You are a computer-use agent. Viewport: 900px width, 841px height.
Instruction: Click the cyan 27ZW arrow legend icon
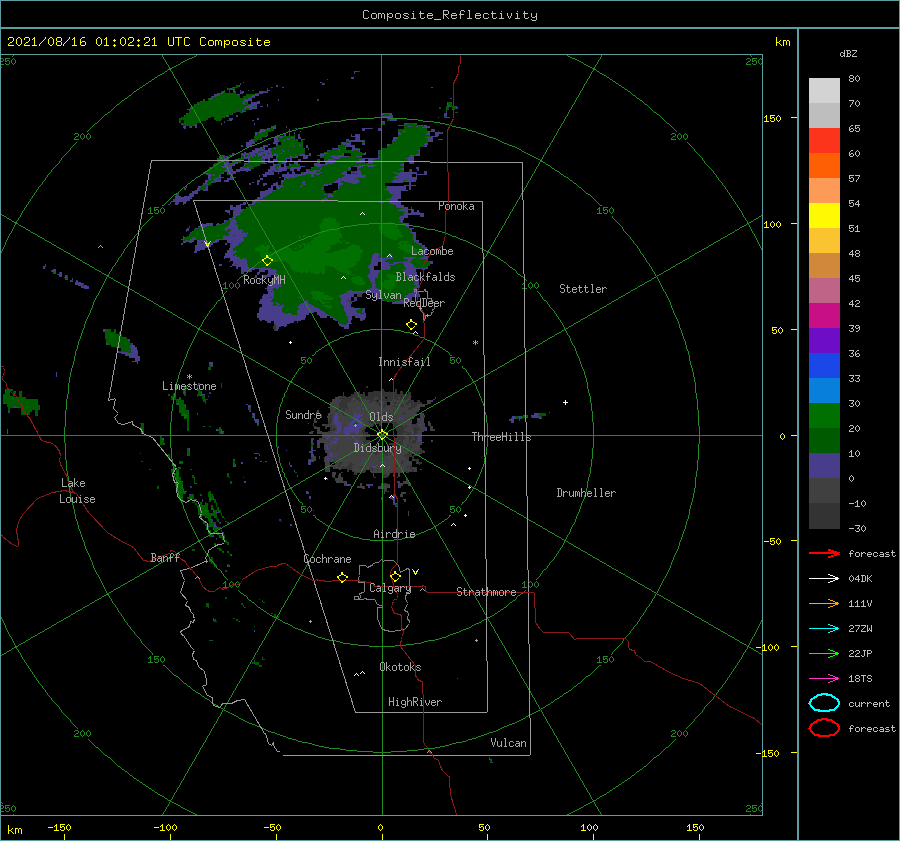[x=824, y=629]
